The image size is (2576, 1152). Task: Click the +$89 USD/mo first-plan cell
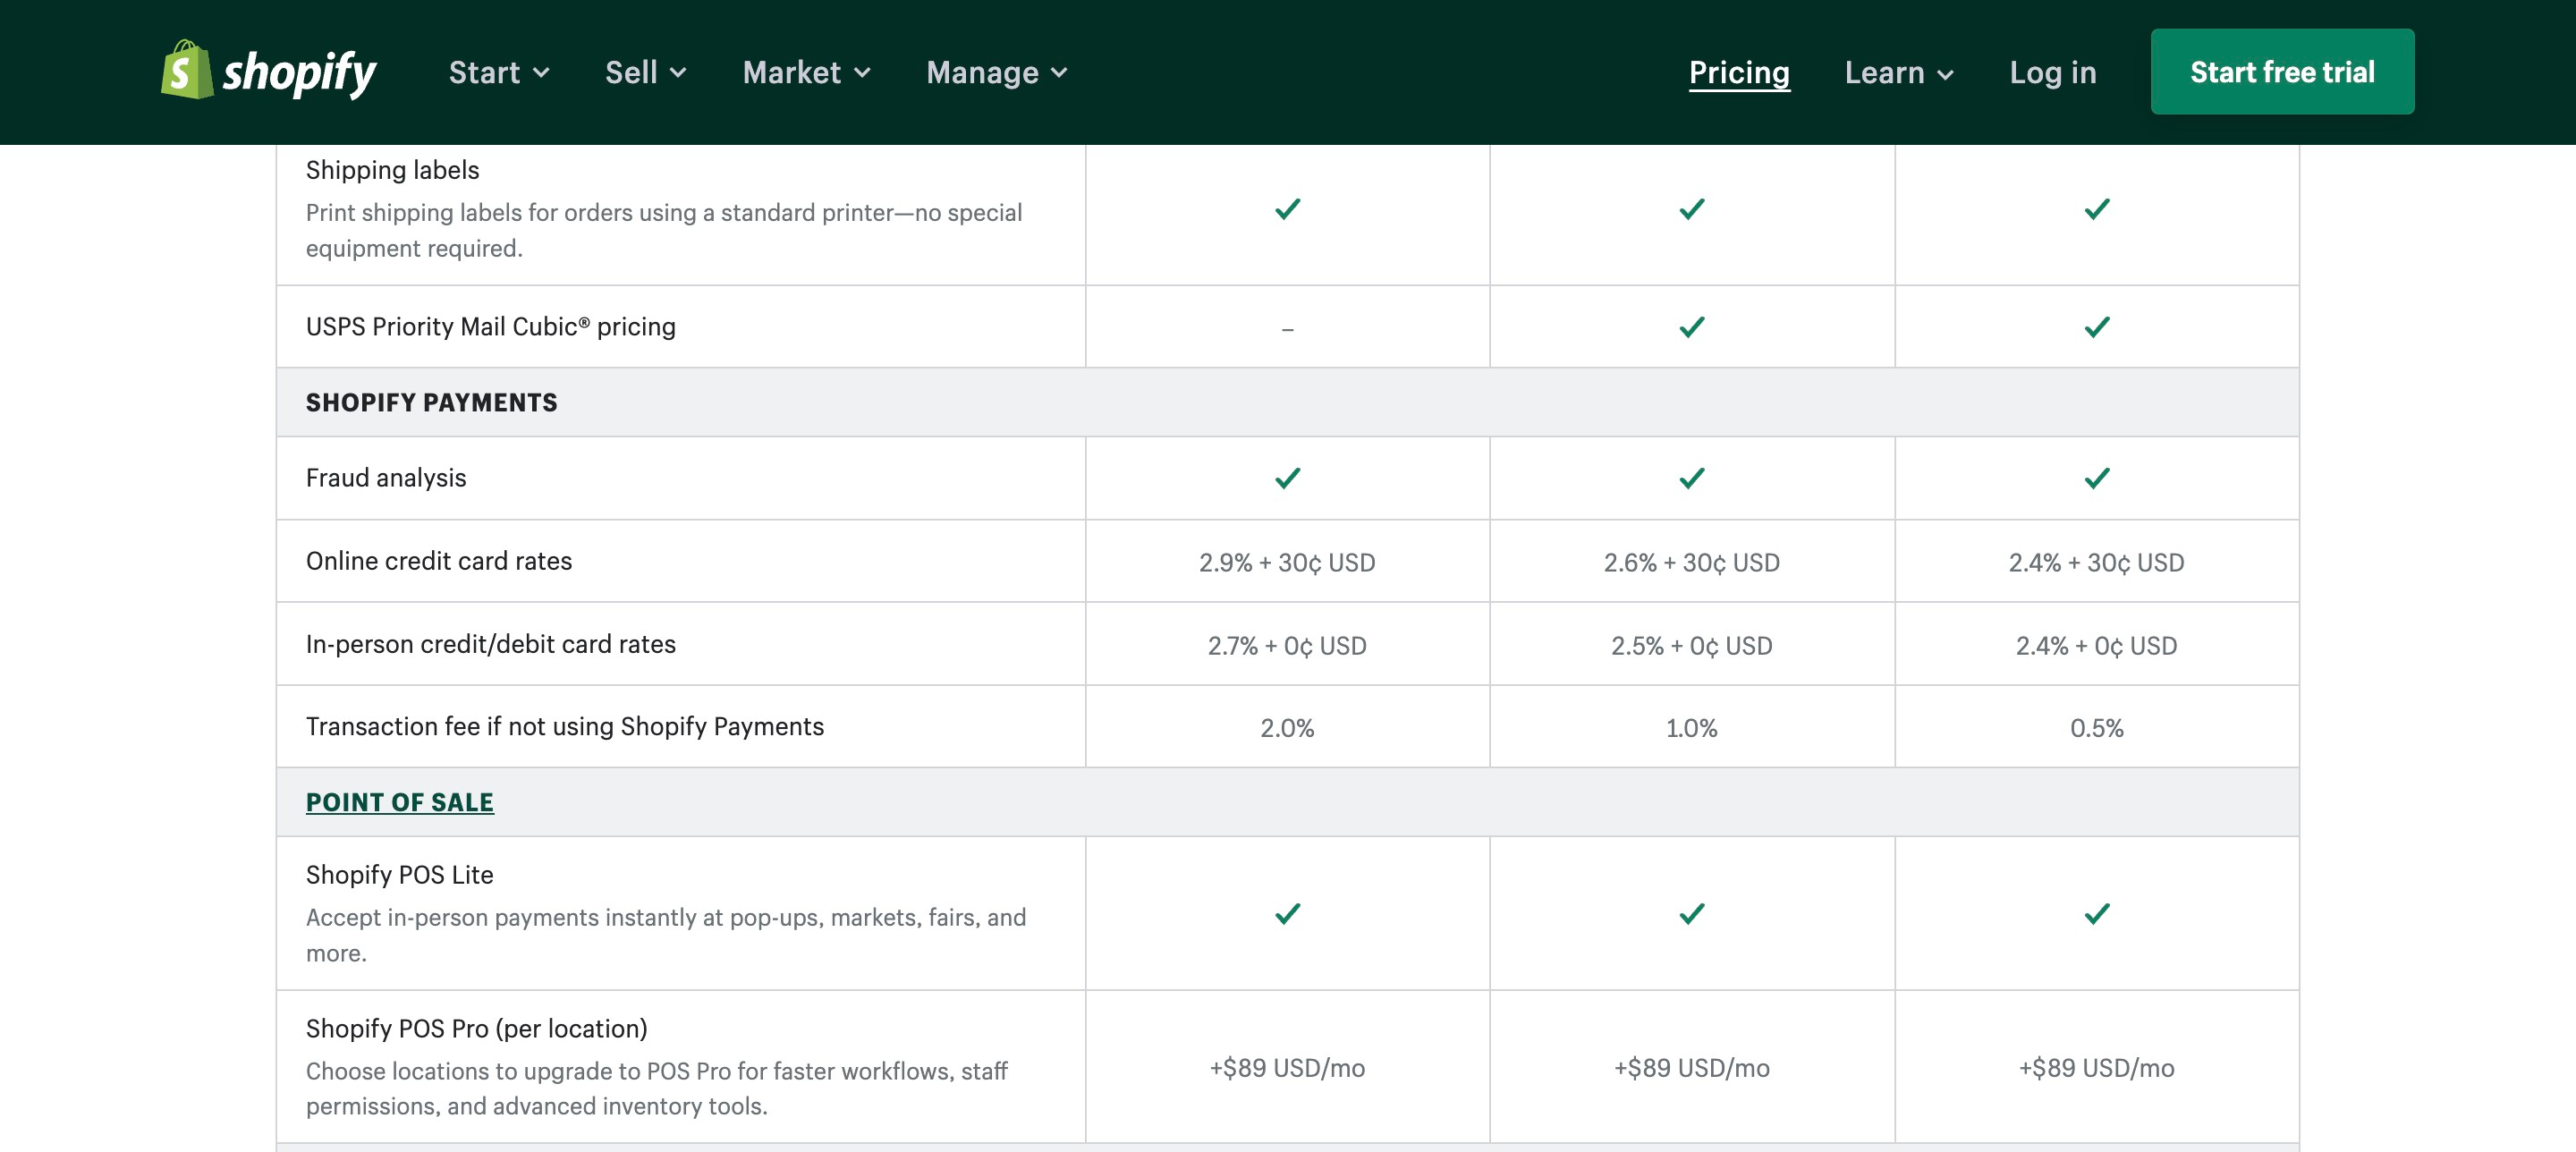click(1287, 1068)
